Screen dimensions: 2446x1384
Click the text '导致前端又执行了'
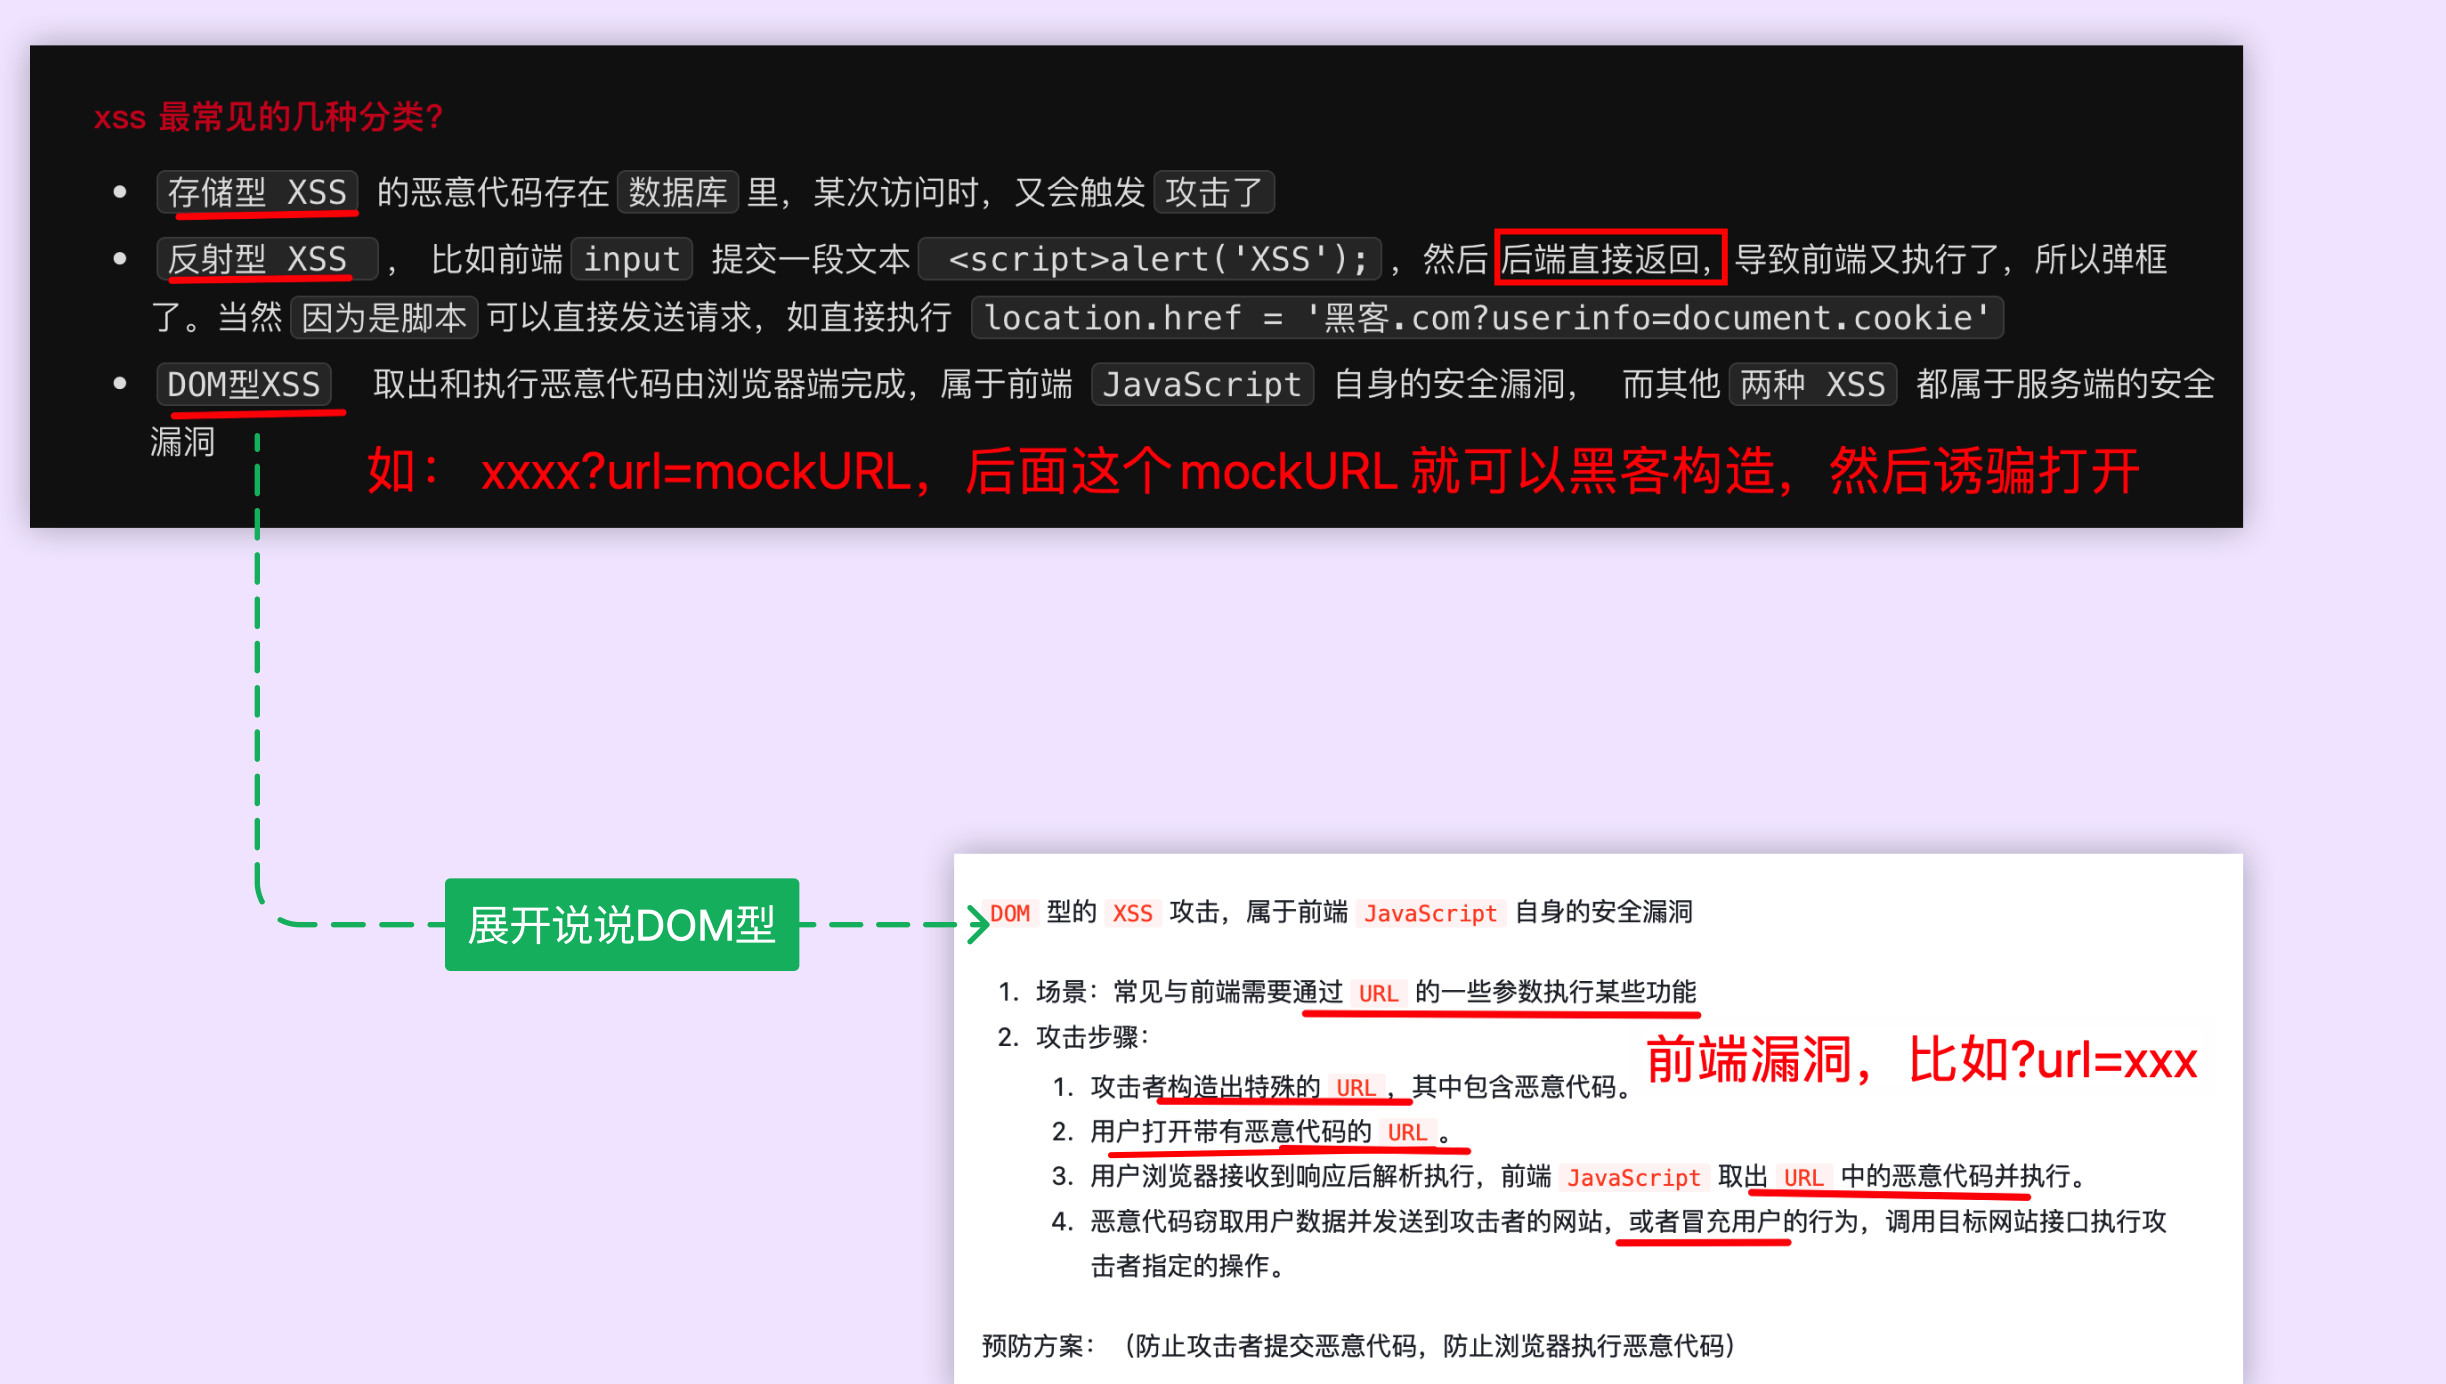click(x=1867, y=259)
